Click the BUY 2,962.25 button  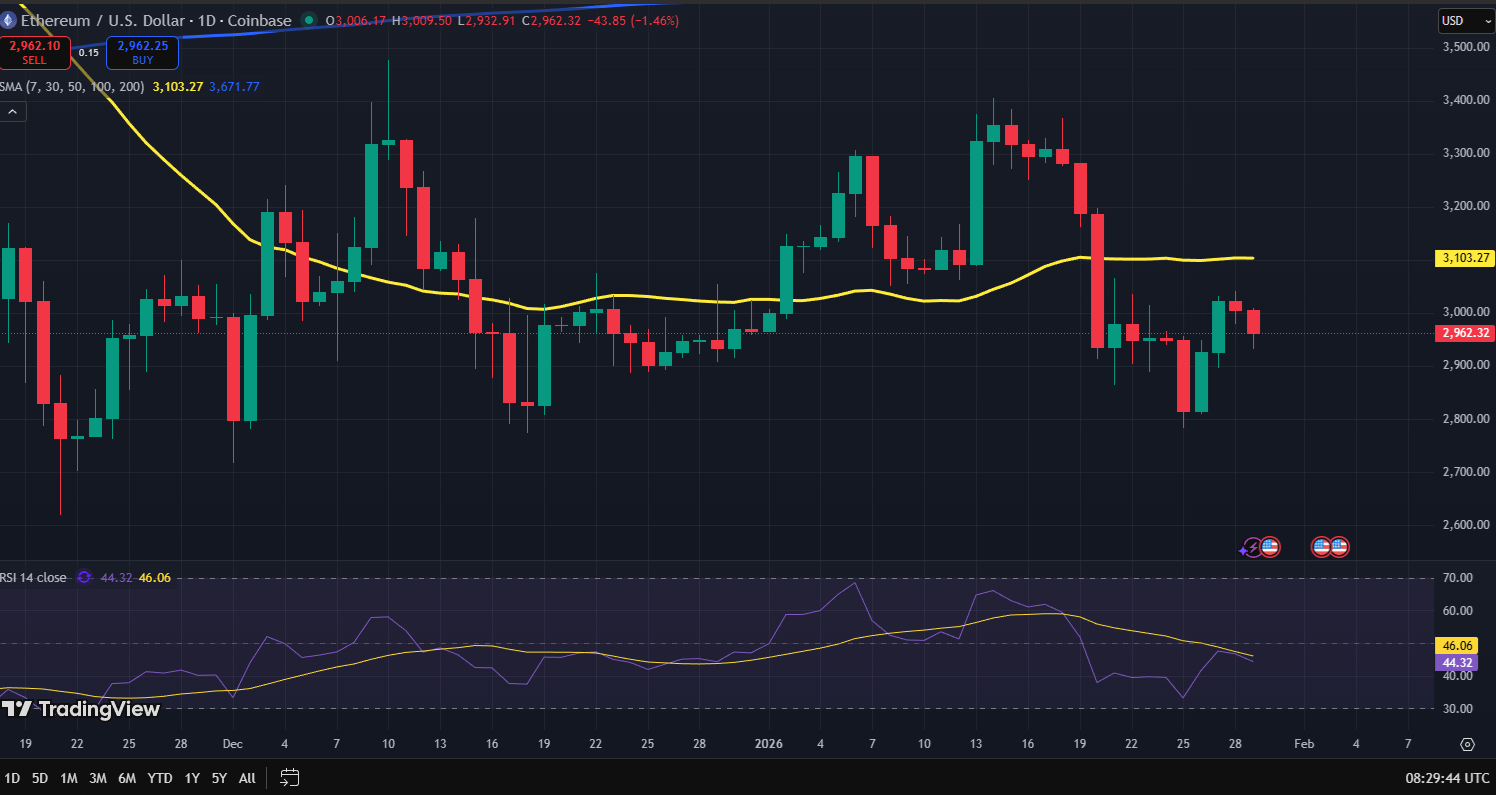coord(142,52)
